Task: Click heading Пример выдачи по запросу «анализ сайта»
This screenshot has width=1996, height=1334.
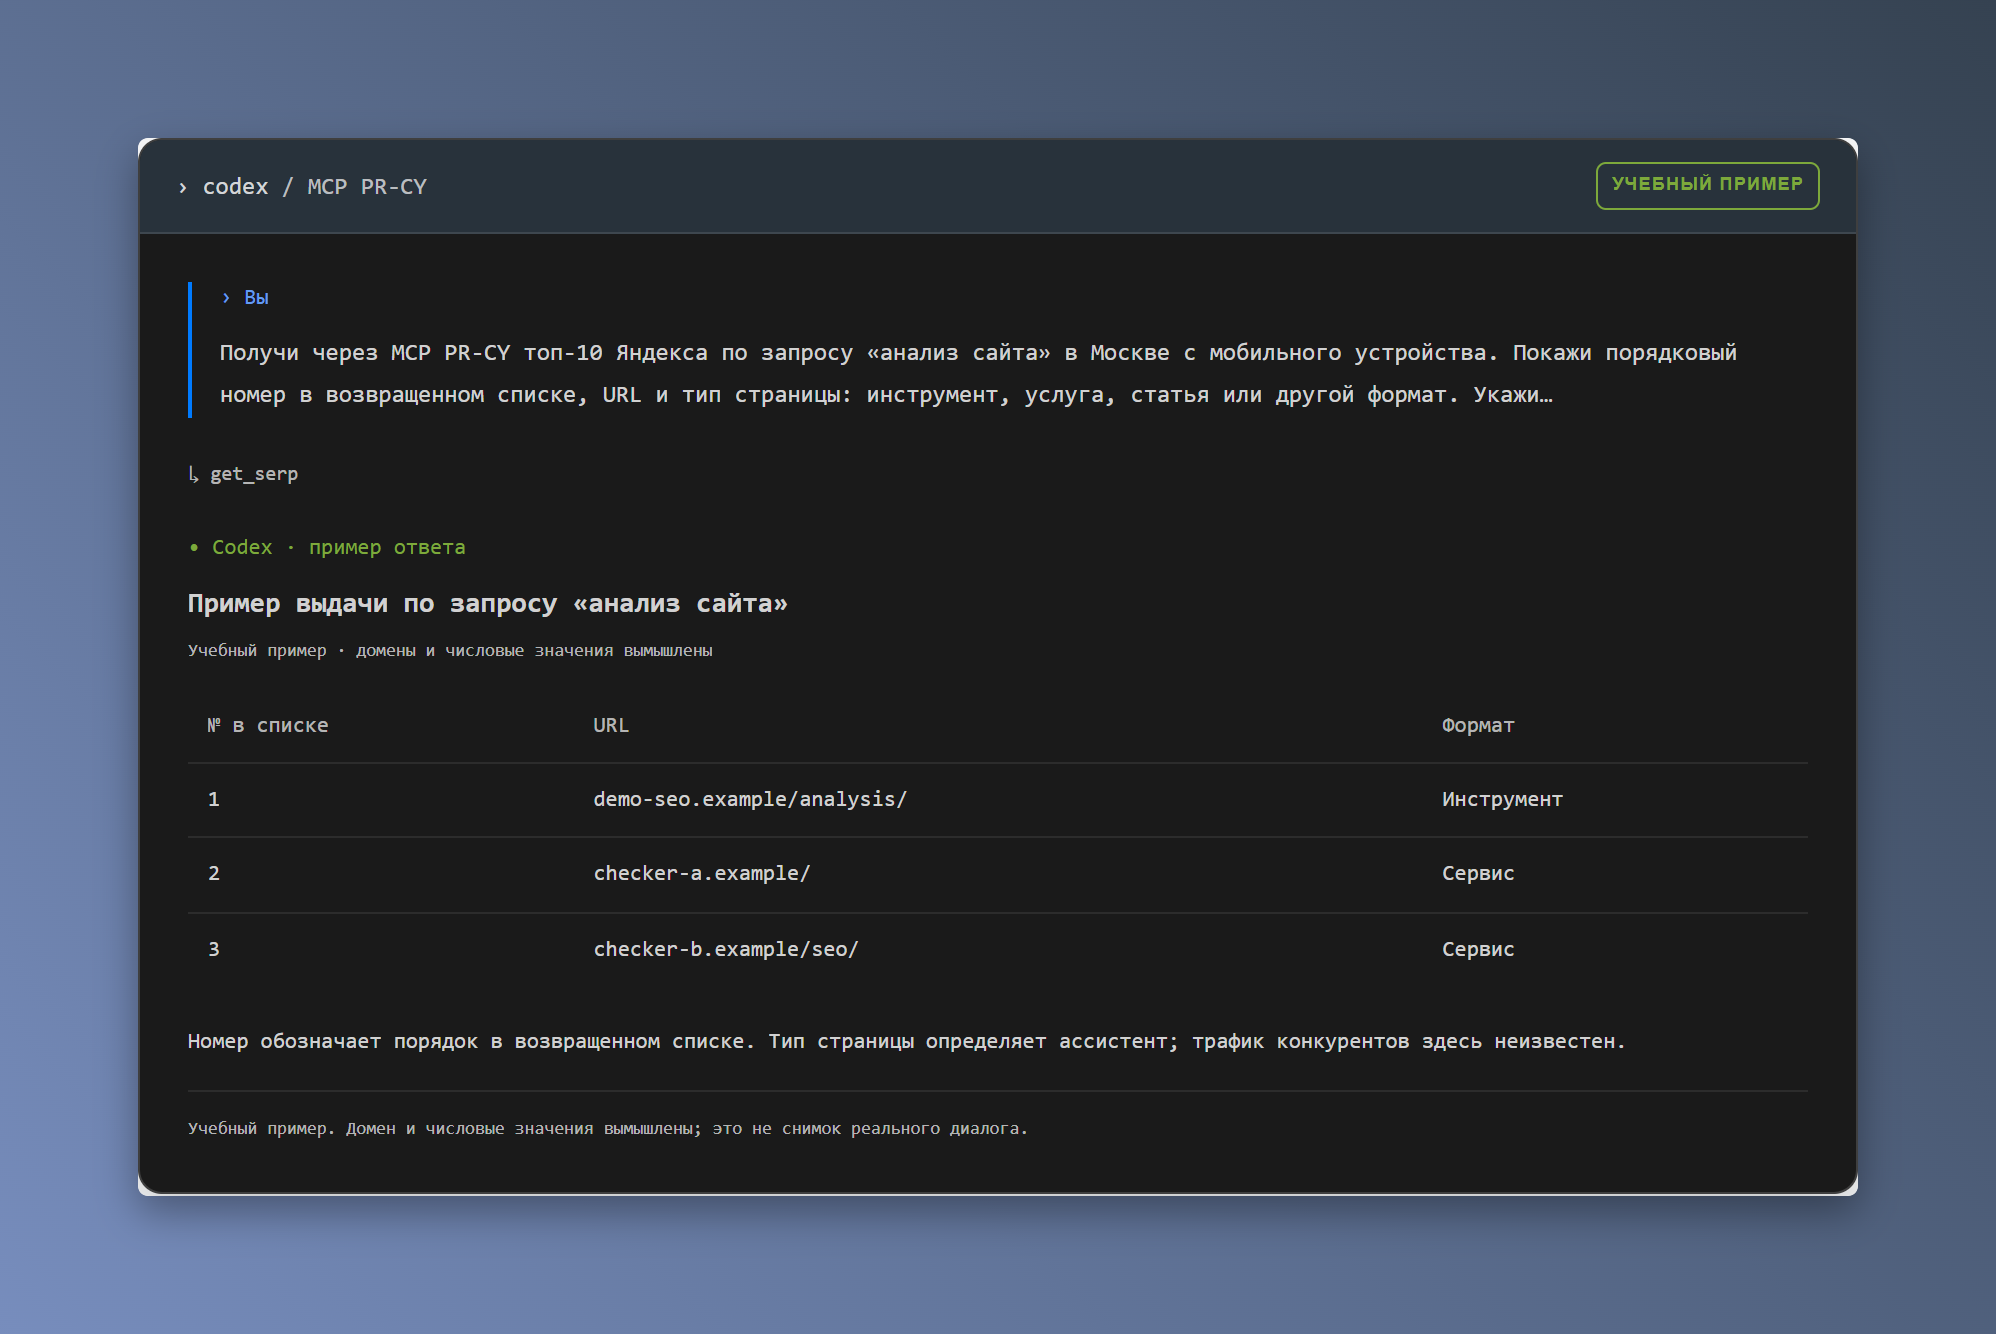Action: 488,604
